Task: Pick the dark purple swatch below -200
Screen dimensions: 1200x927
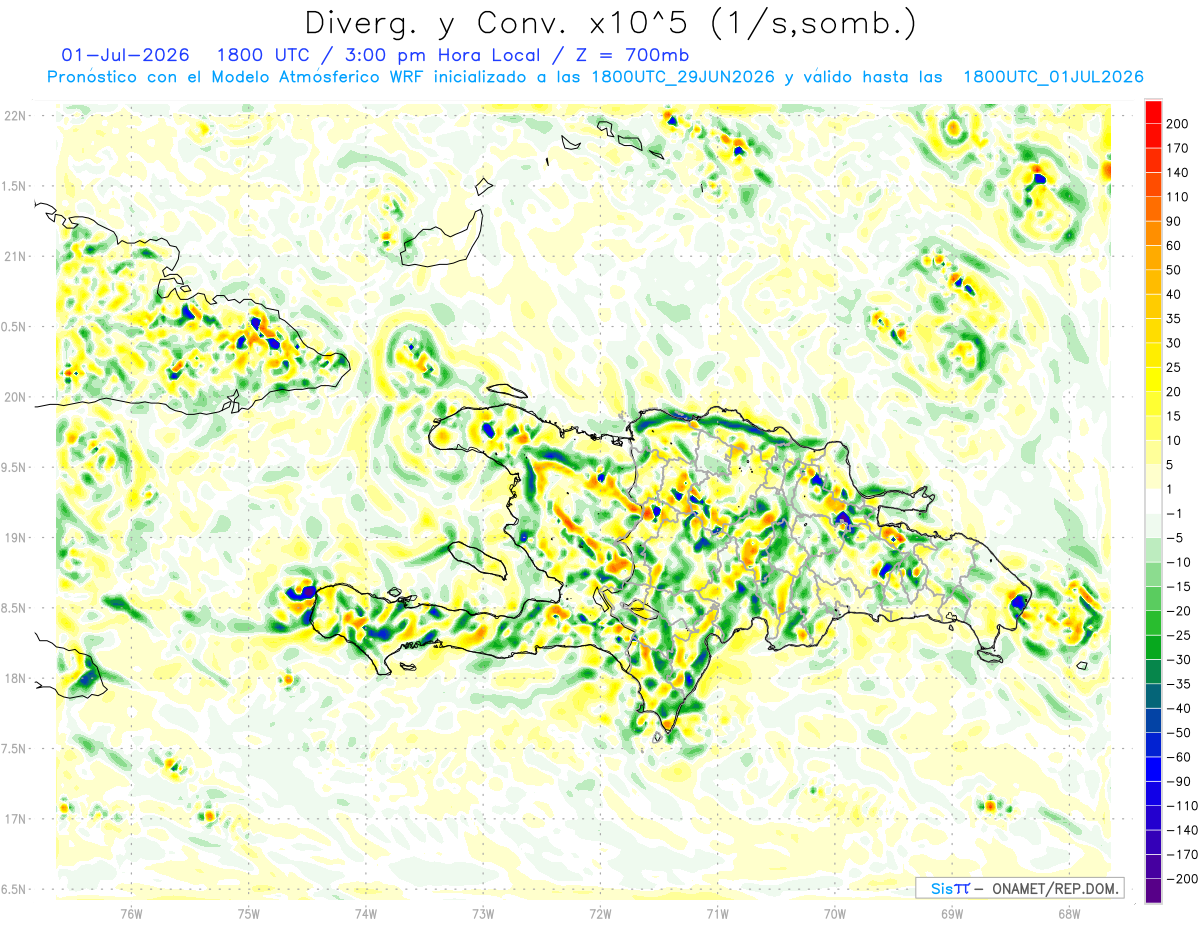Action: pos(1153,891)
